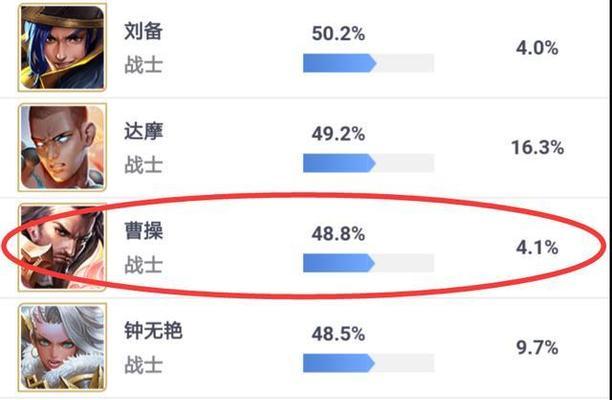
Task: Click 曹操's win rate progress bar
Action: (368, 263)
